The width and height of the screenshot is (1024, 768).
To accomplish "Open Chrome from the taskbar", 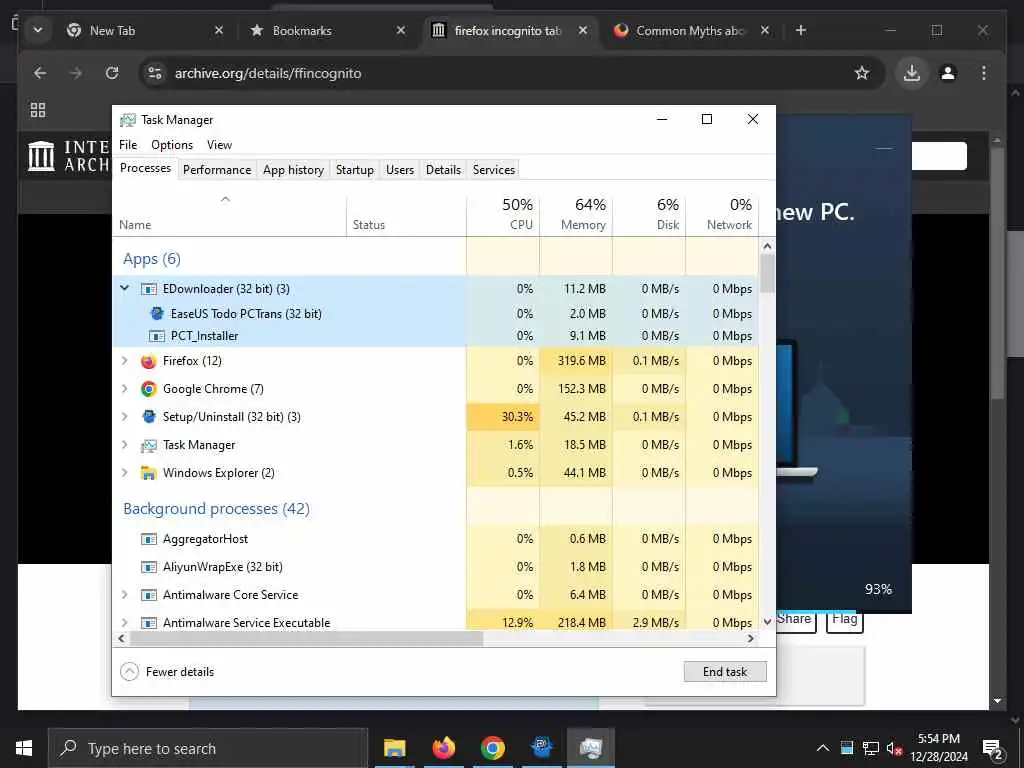I will (492, 748).
